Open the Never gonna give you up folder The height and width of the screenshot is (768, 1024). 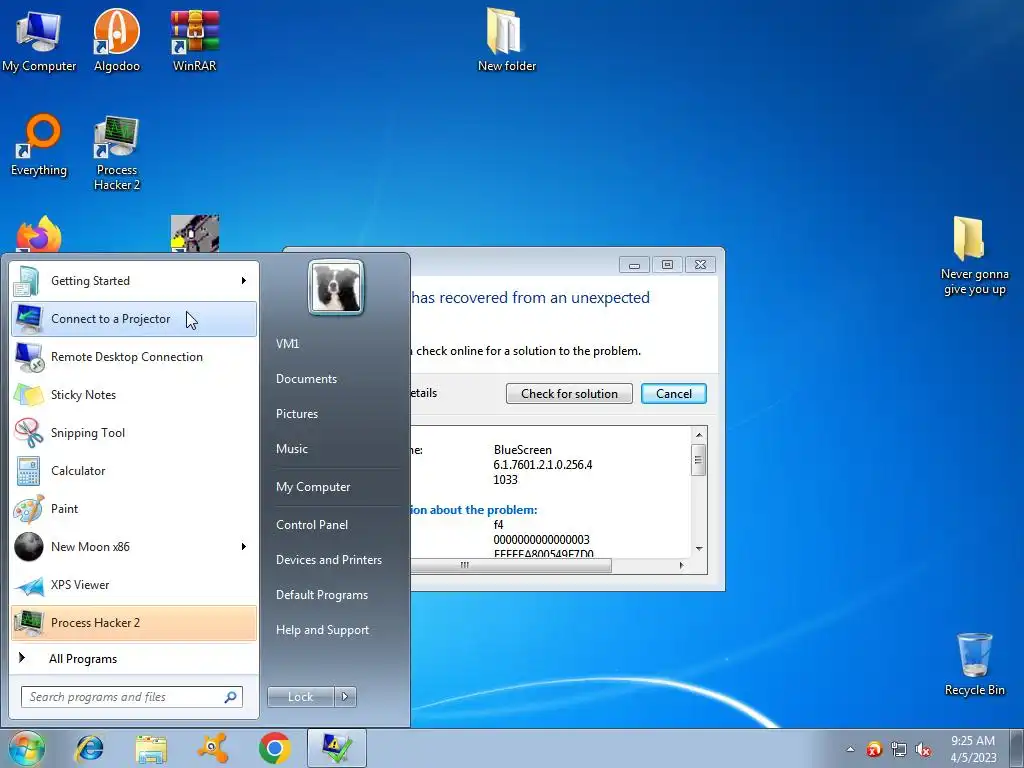[x=974, y=256]
